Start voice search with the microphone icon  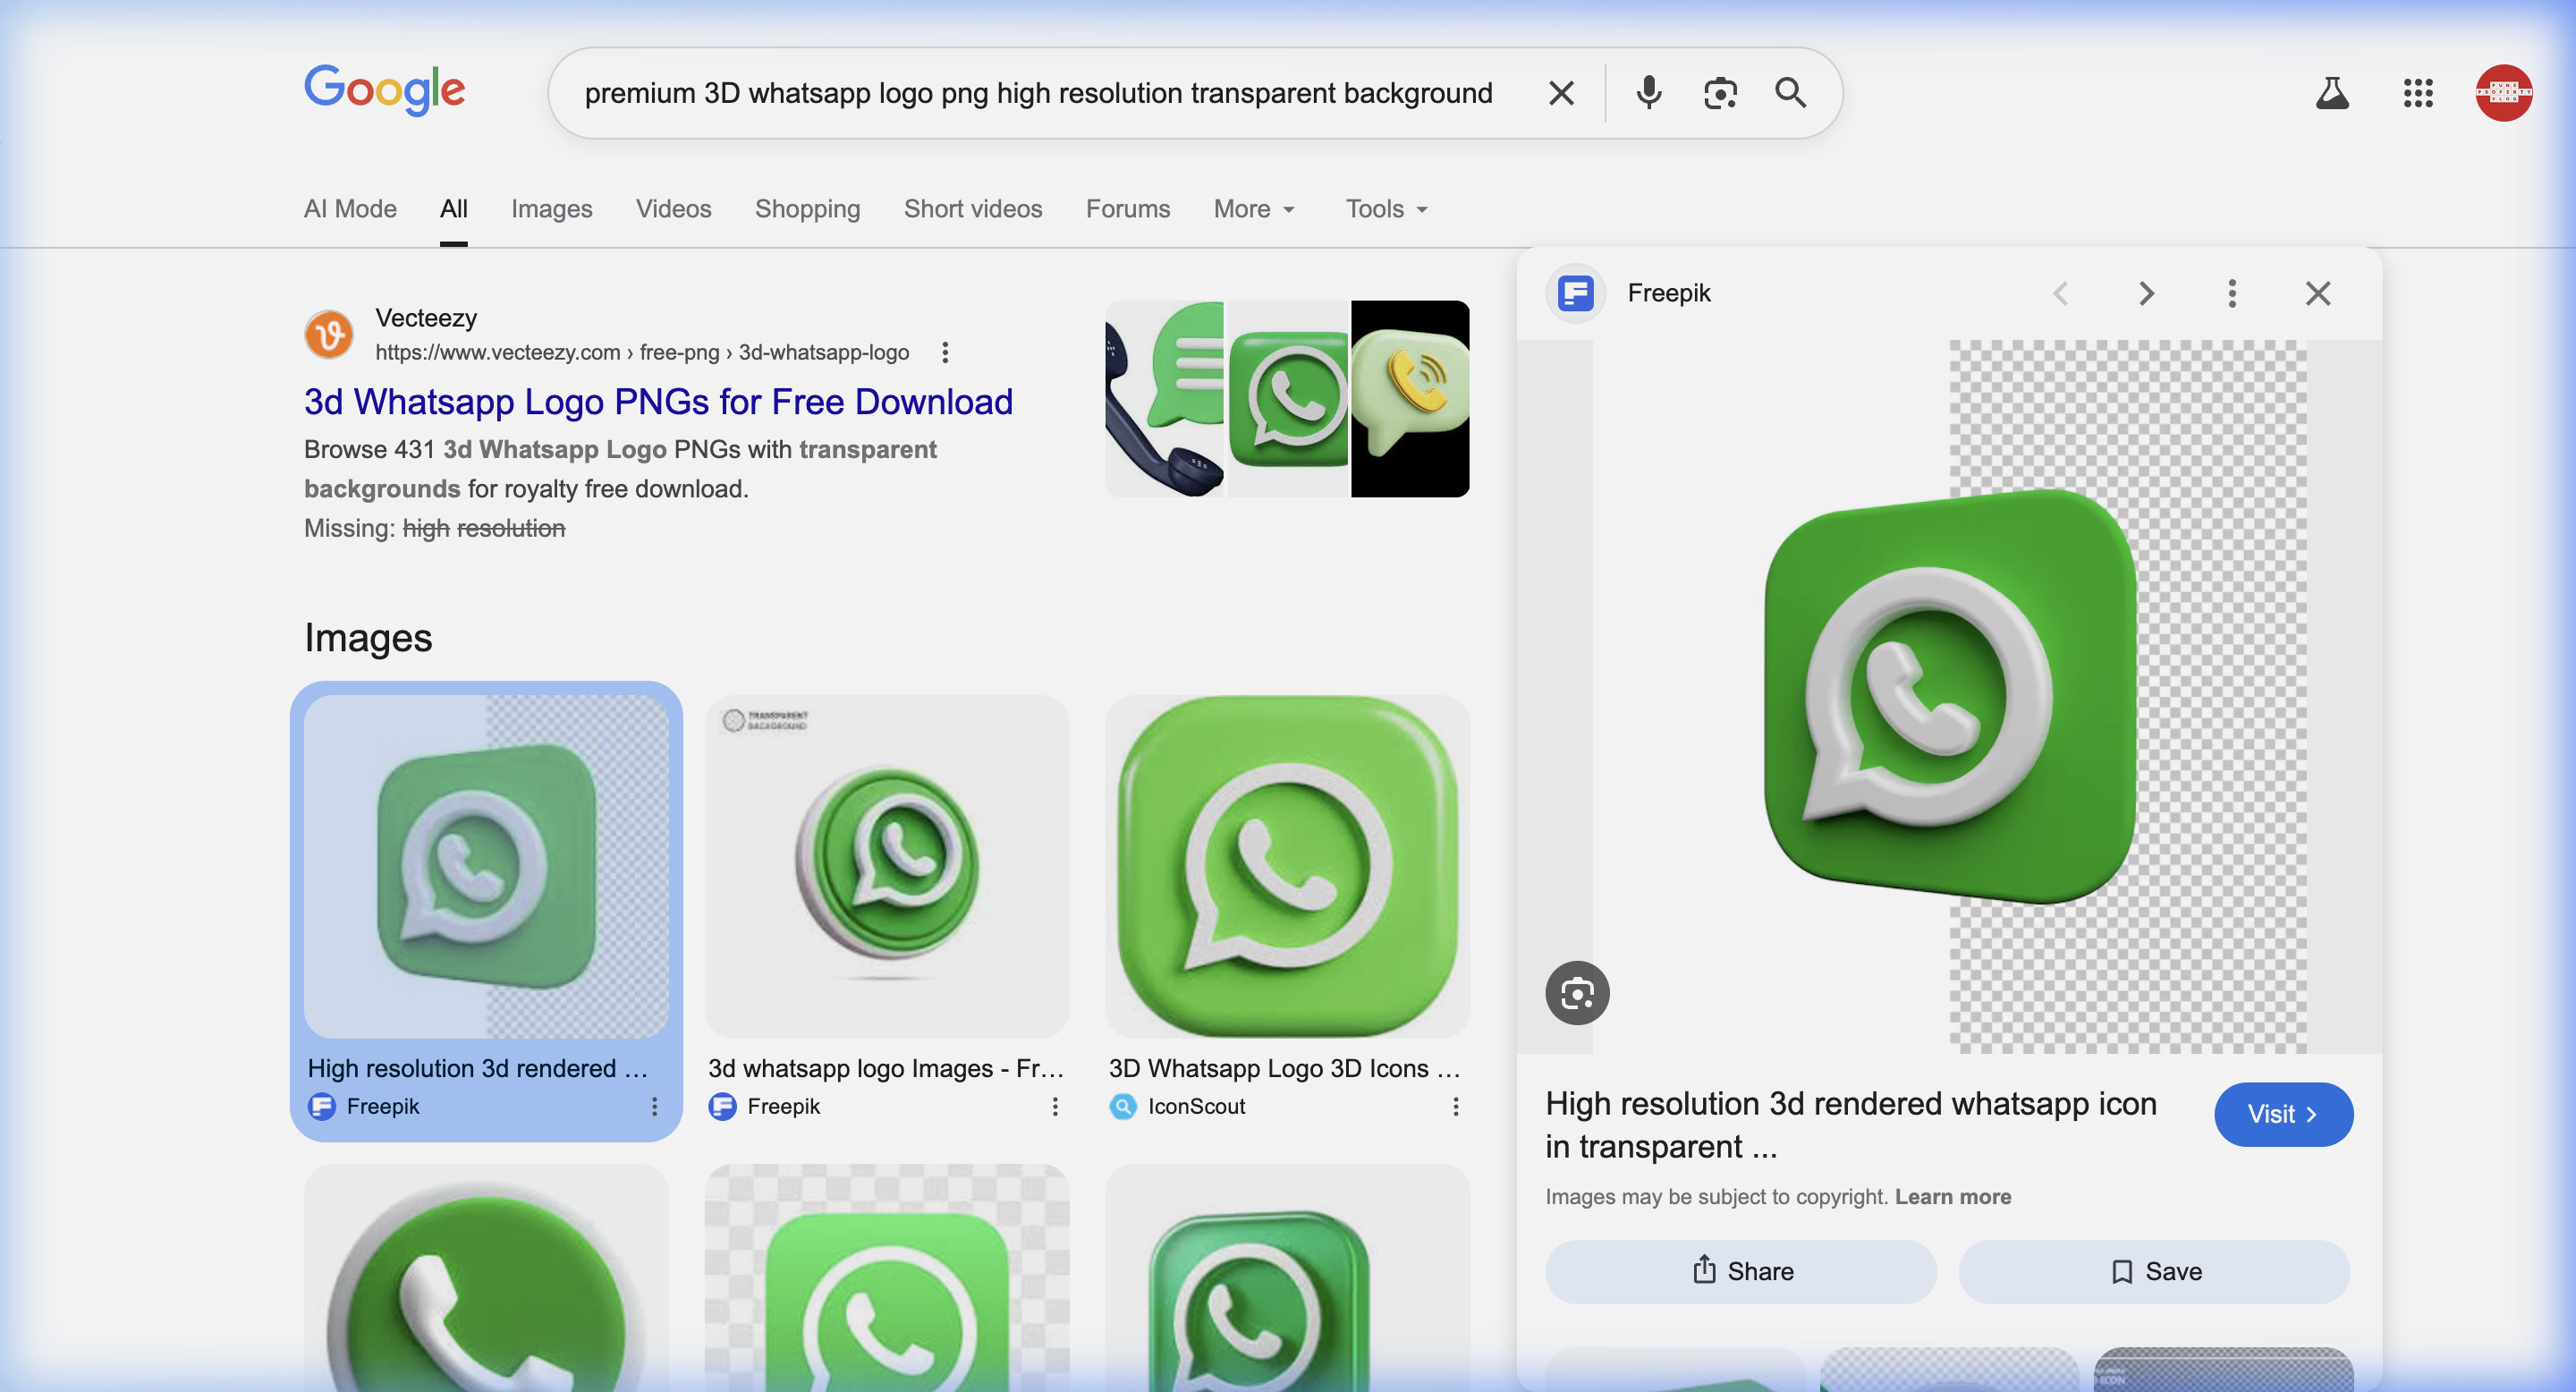1649,93
